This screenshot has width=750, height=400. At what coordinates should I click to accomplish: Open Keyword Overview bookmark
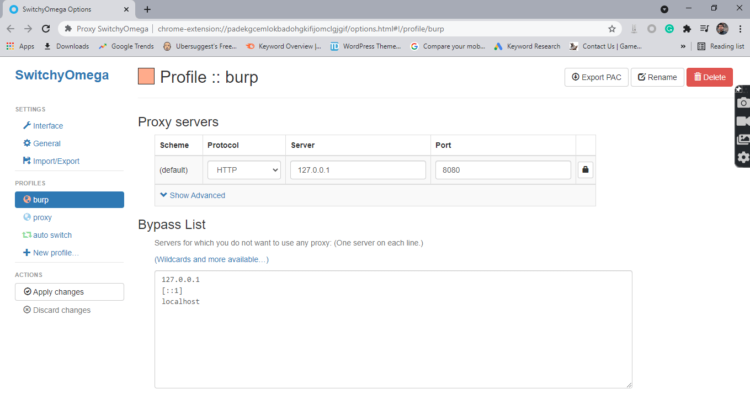[x=284, y=46]
